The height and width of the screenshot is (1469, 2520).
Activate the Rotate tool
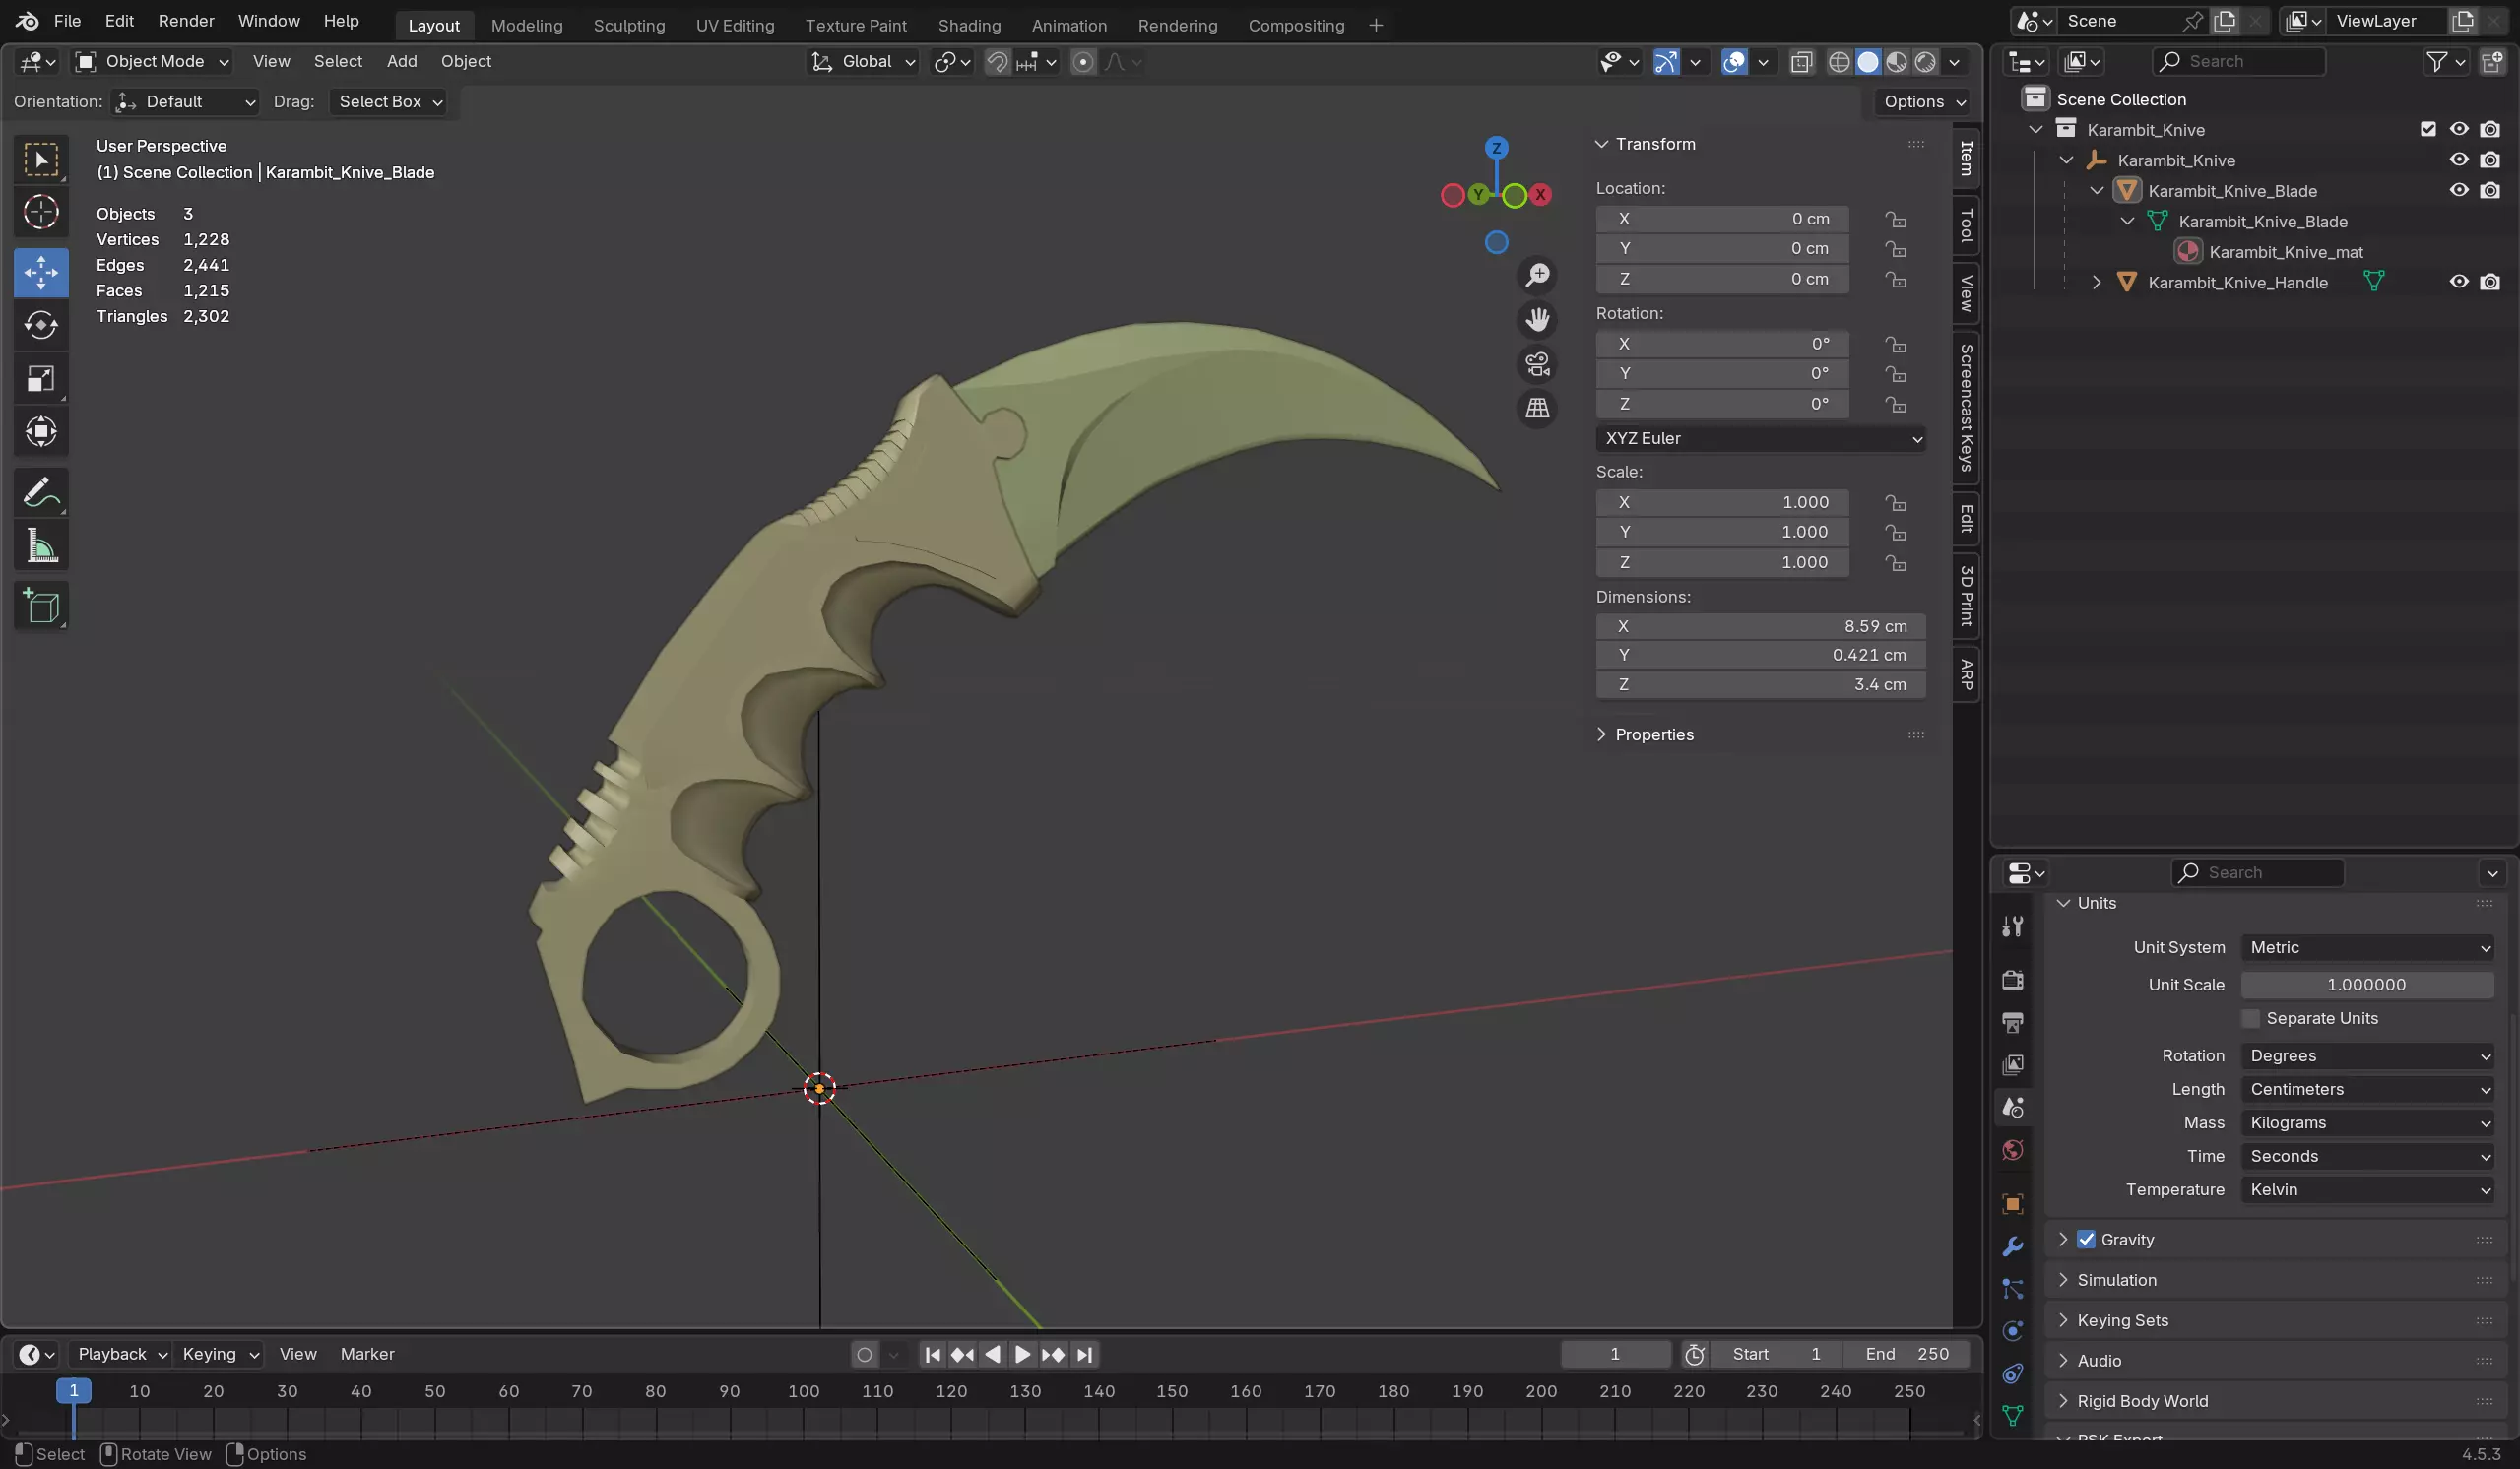pos(41,325)
